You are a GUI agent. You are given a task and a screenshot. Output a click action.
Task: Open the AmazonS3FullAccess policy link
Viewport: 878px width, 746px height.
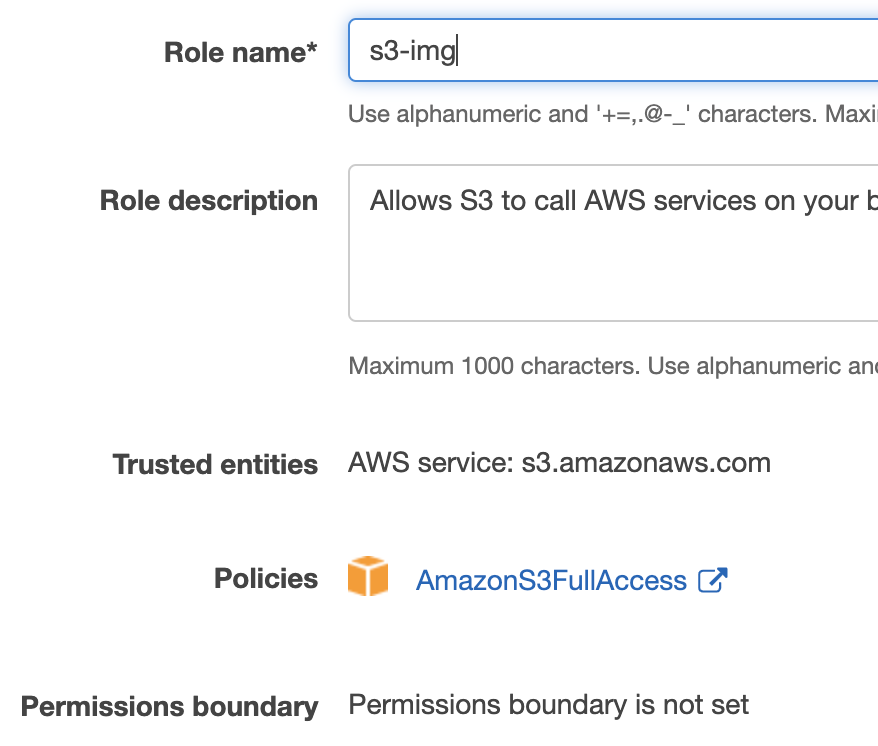pyautogui.click(x=551, y=580)
